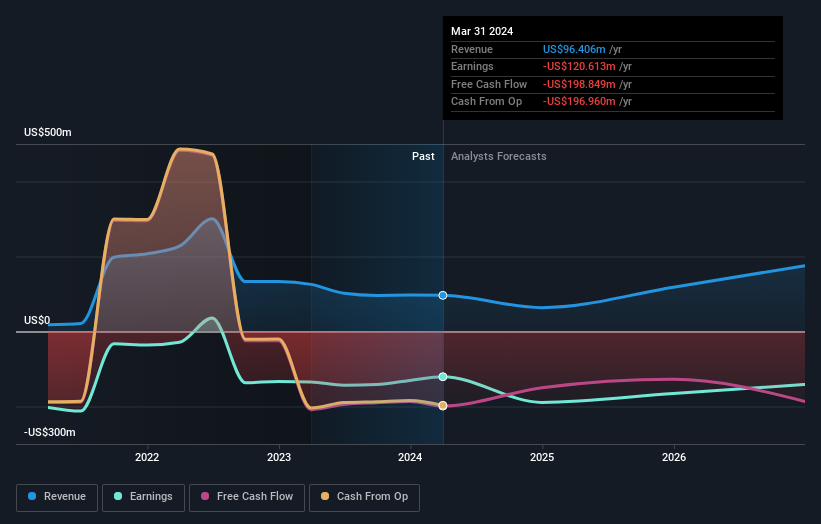Viewport: 821px width, 524px height.
Task: Click the -US$196.960m cash from op value
Action: pyautogui.click(x=579, y=102)
